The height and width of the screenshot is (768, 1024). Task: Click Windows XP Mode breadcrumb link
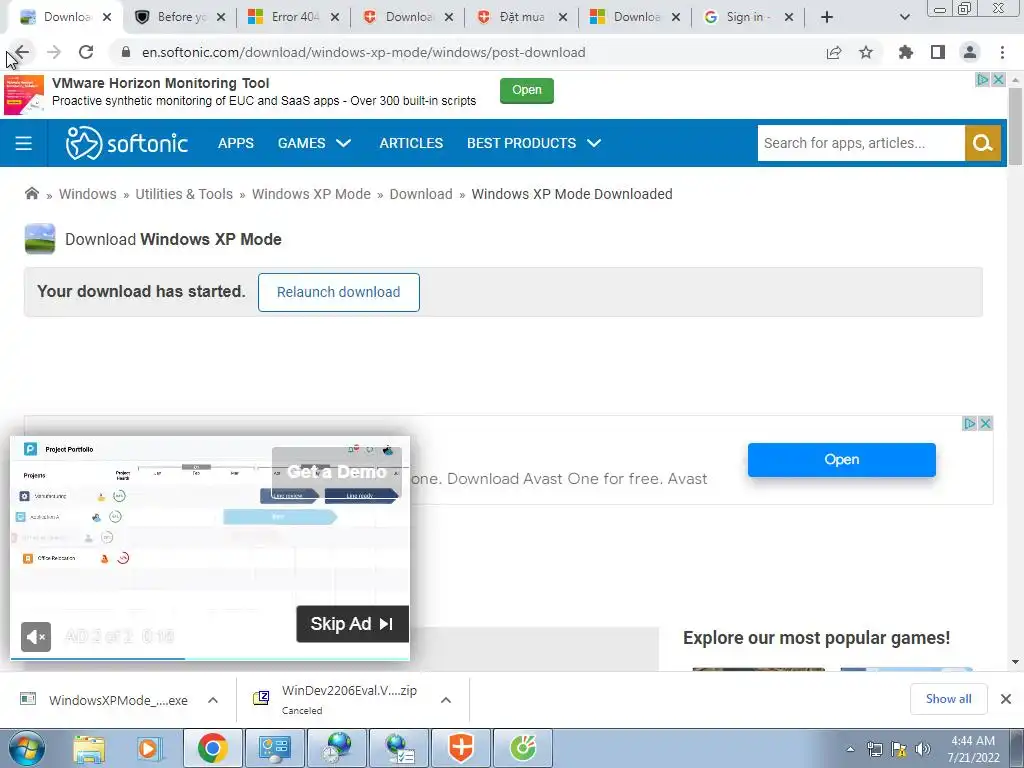(311, 194)
